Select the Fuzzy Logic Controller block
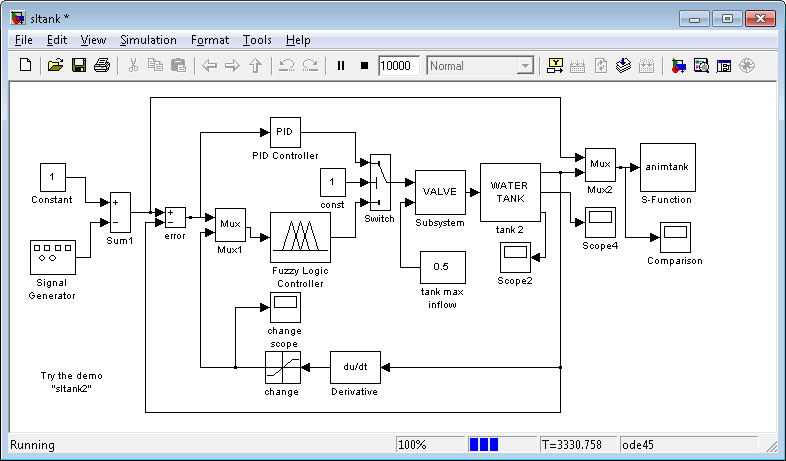The image size is (786, 461). pyautogui.click(x=300, y=238)
